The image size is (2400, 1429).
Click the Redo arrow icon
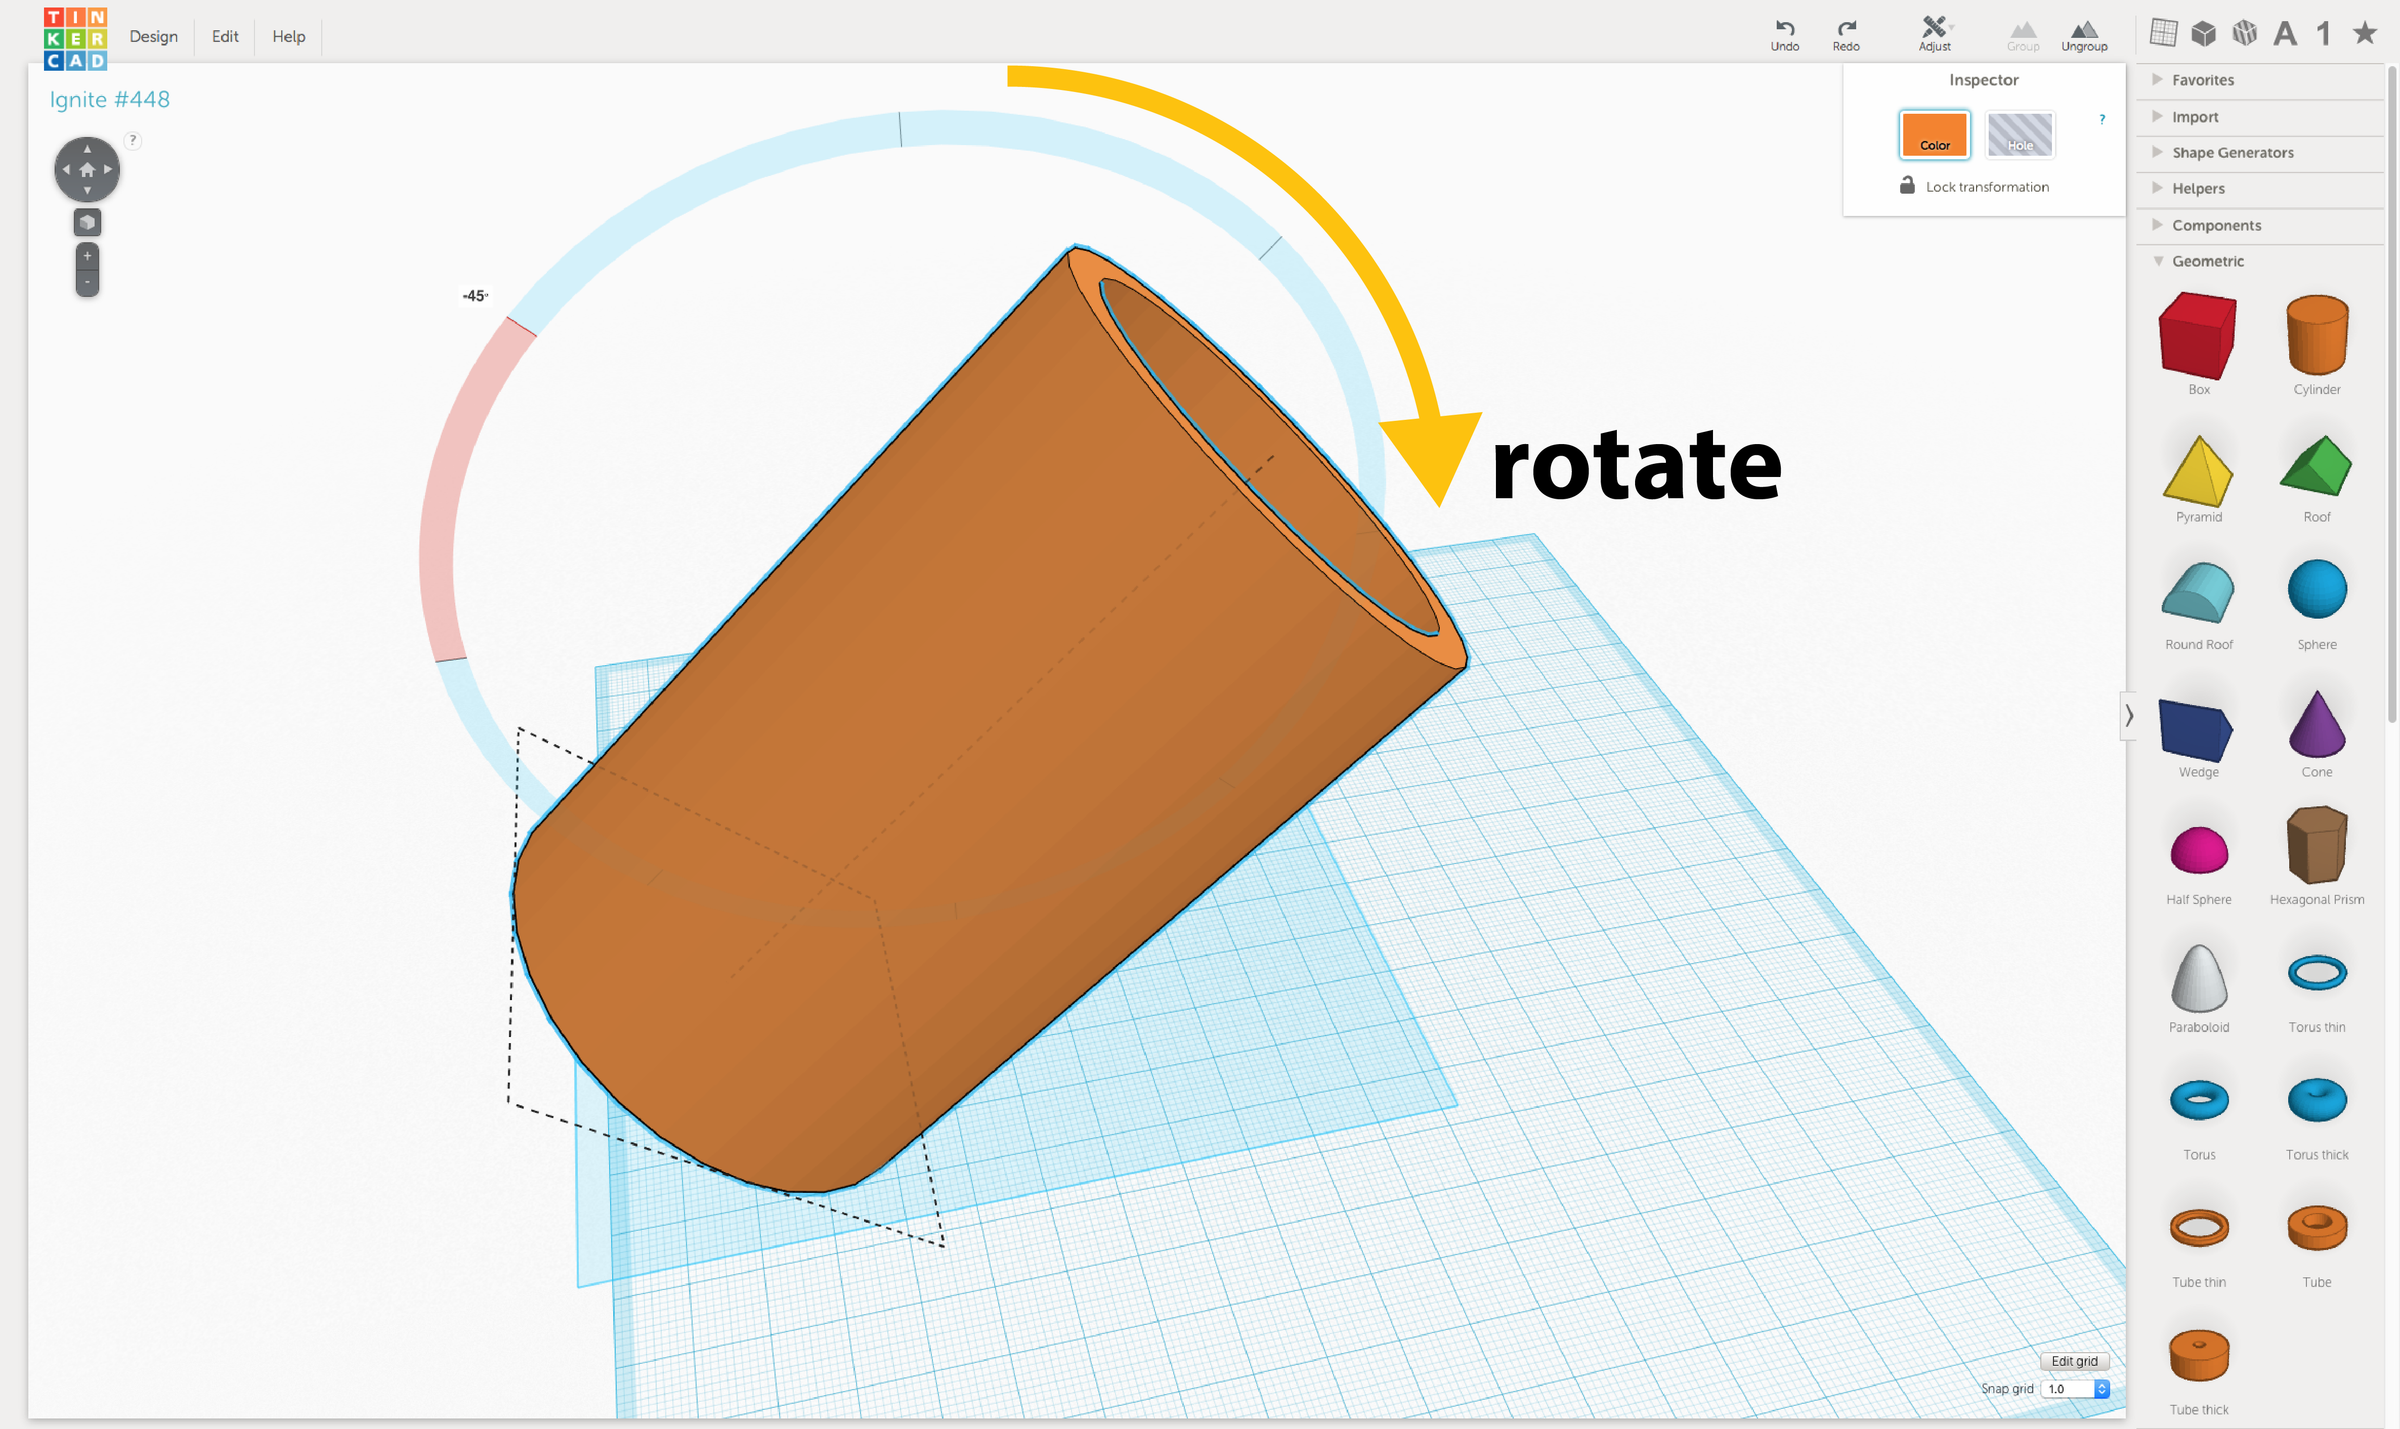coord(1846,28)
